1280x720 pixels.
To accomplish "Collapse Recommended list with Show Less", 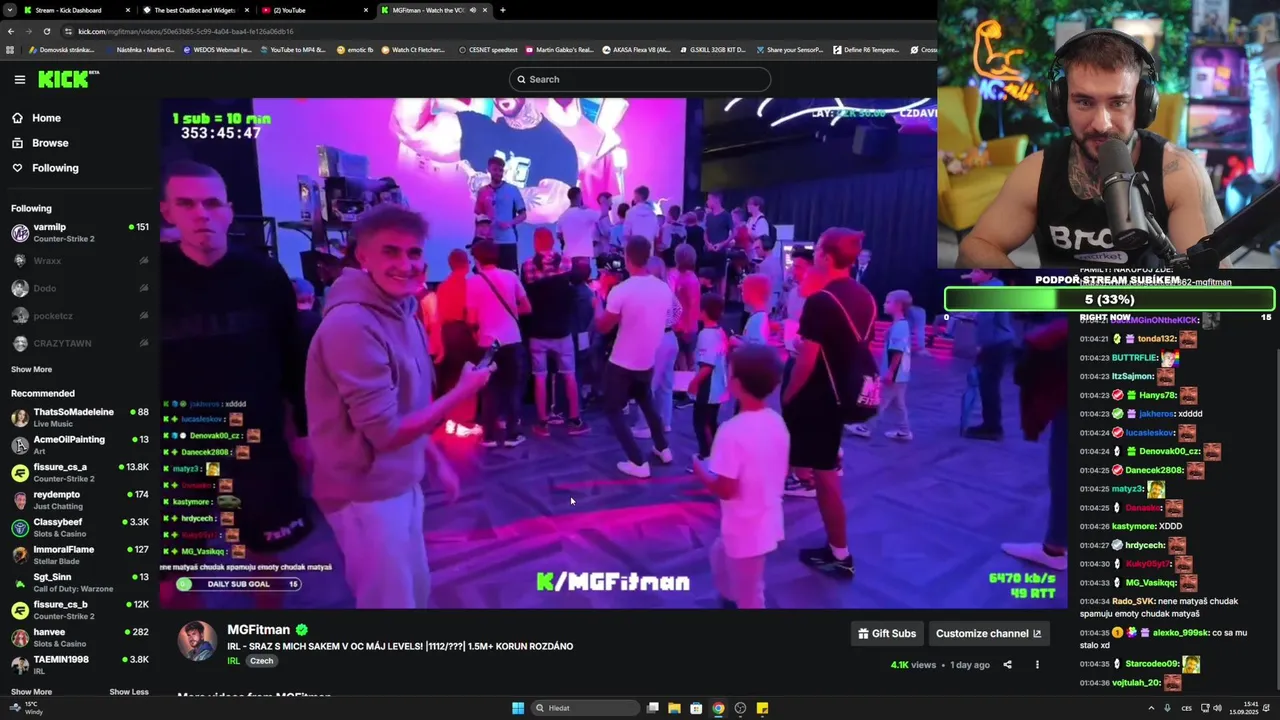I will click(129, 692).
